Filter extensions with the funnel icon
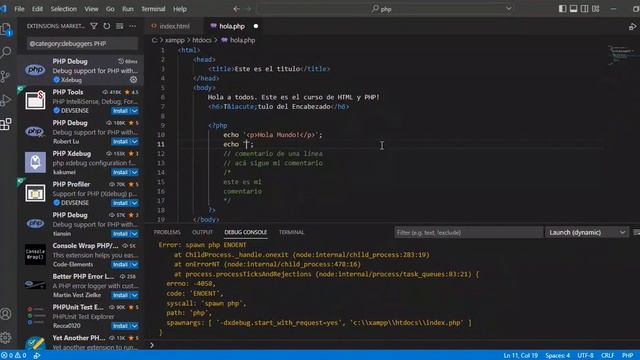Screen dimensions: 640x360 pos(93,26)
